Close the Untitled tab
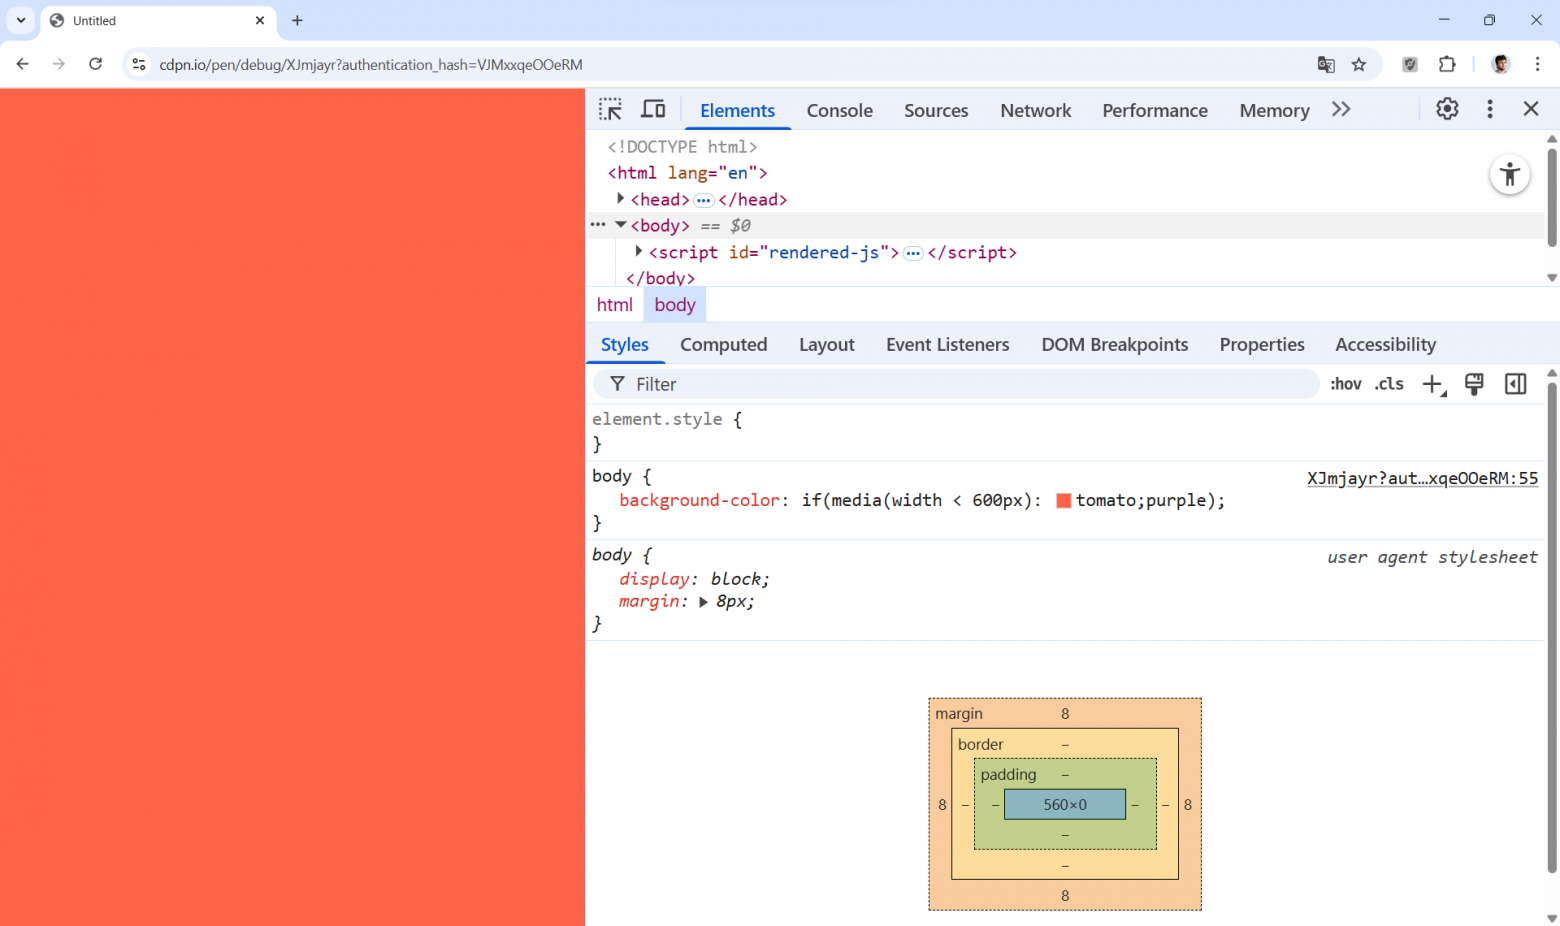 [x=260, y=20]
